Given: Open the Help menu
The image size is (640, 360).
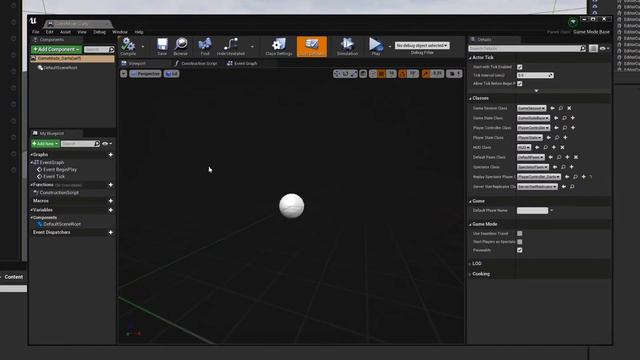Looking at the screenshot, I should [139, 32].
